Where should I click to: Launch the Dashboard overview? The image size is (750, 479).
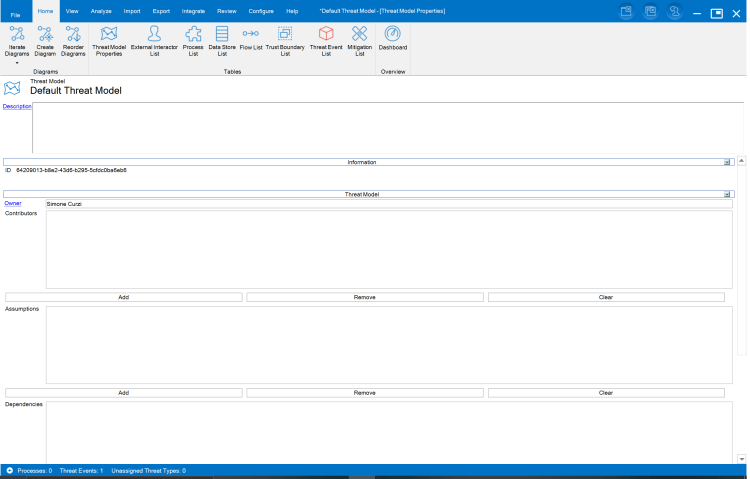pyautogui.click(x=392, y=38)
